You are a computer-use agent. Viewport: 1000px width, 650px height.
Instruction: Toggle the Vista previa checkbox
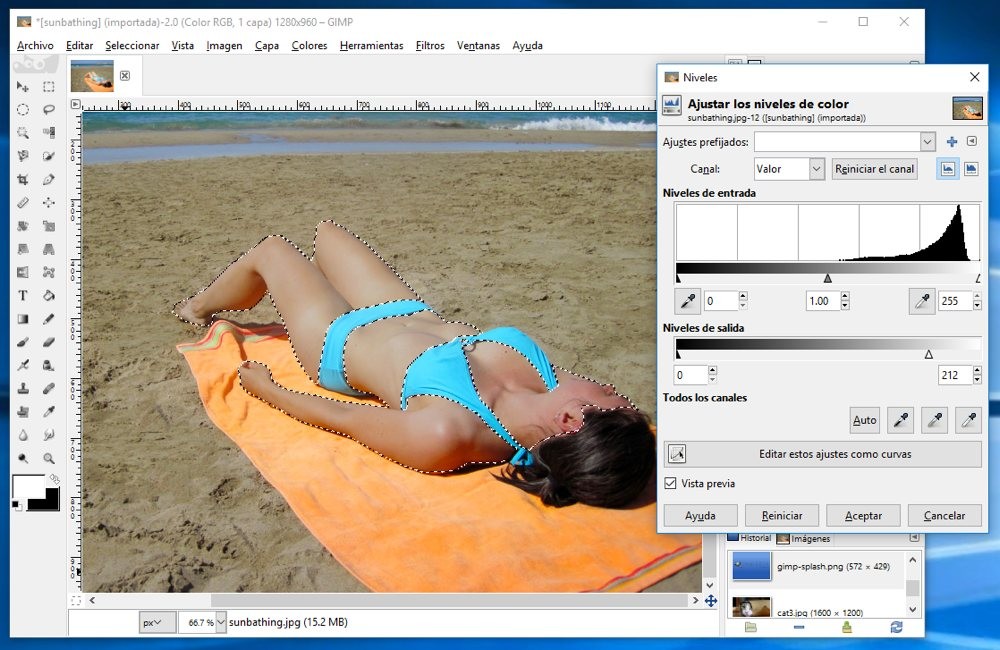click(671, 484)
